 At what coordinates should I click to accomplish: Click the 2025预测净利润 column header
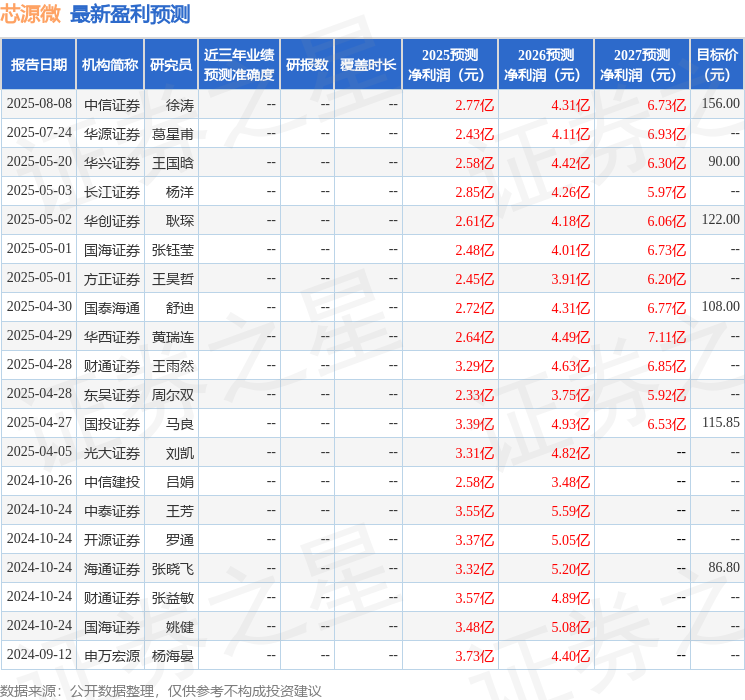449,65
